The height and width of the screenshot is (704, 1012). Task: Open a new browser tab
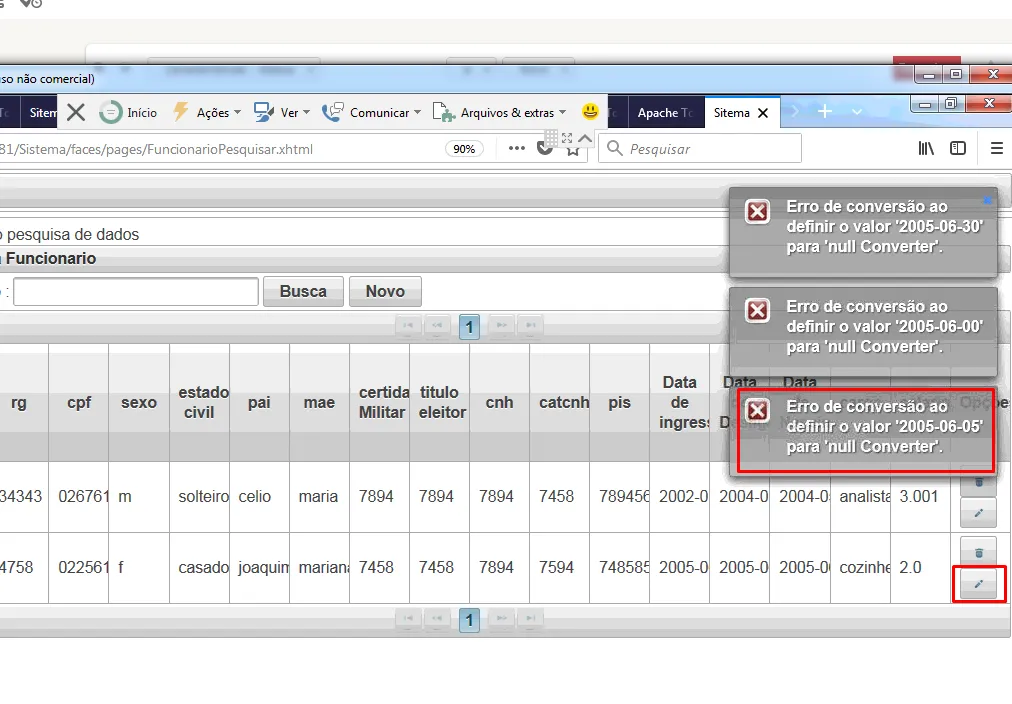[x=824, y=112]
